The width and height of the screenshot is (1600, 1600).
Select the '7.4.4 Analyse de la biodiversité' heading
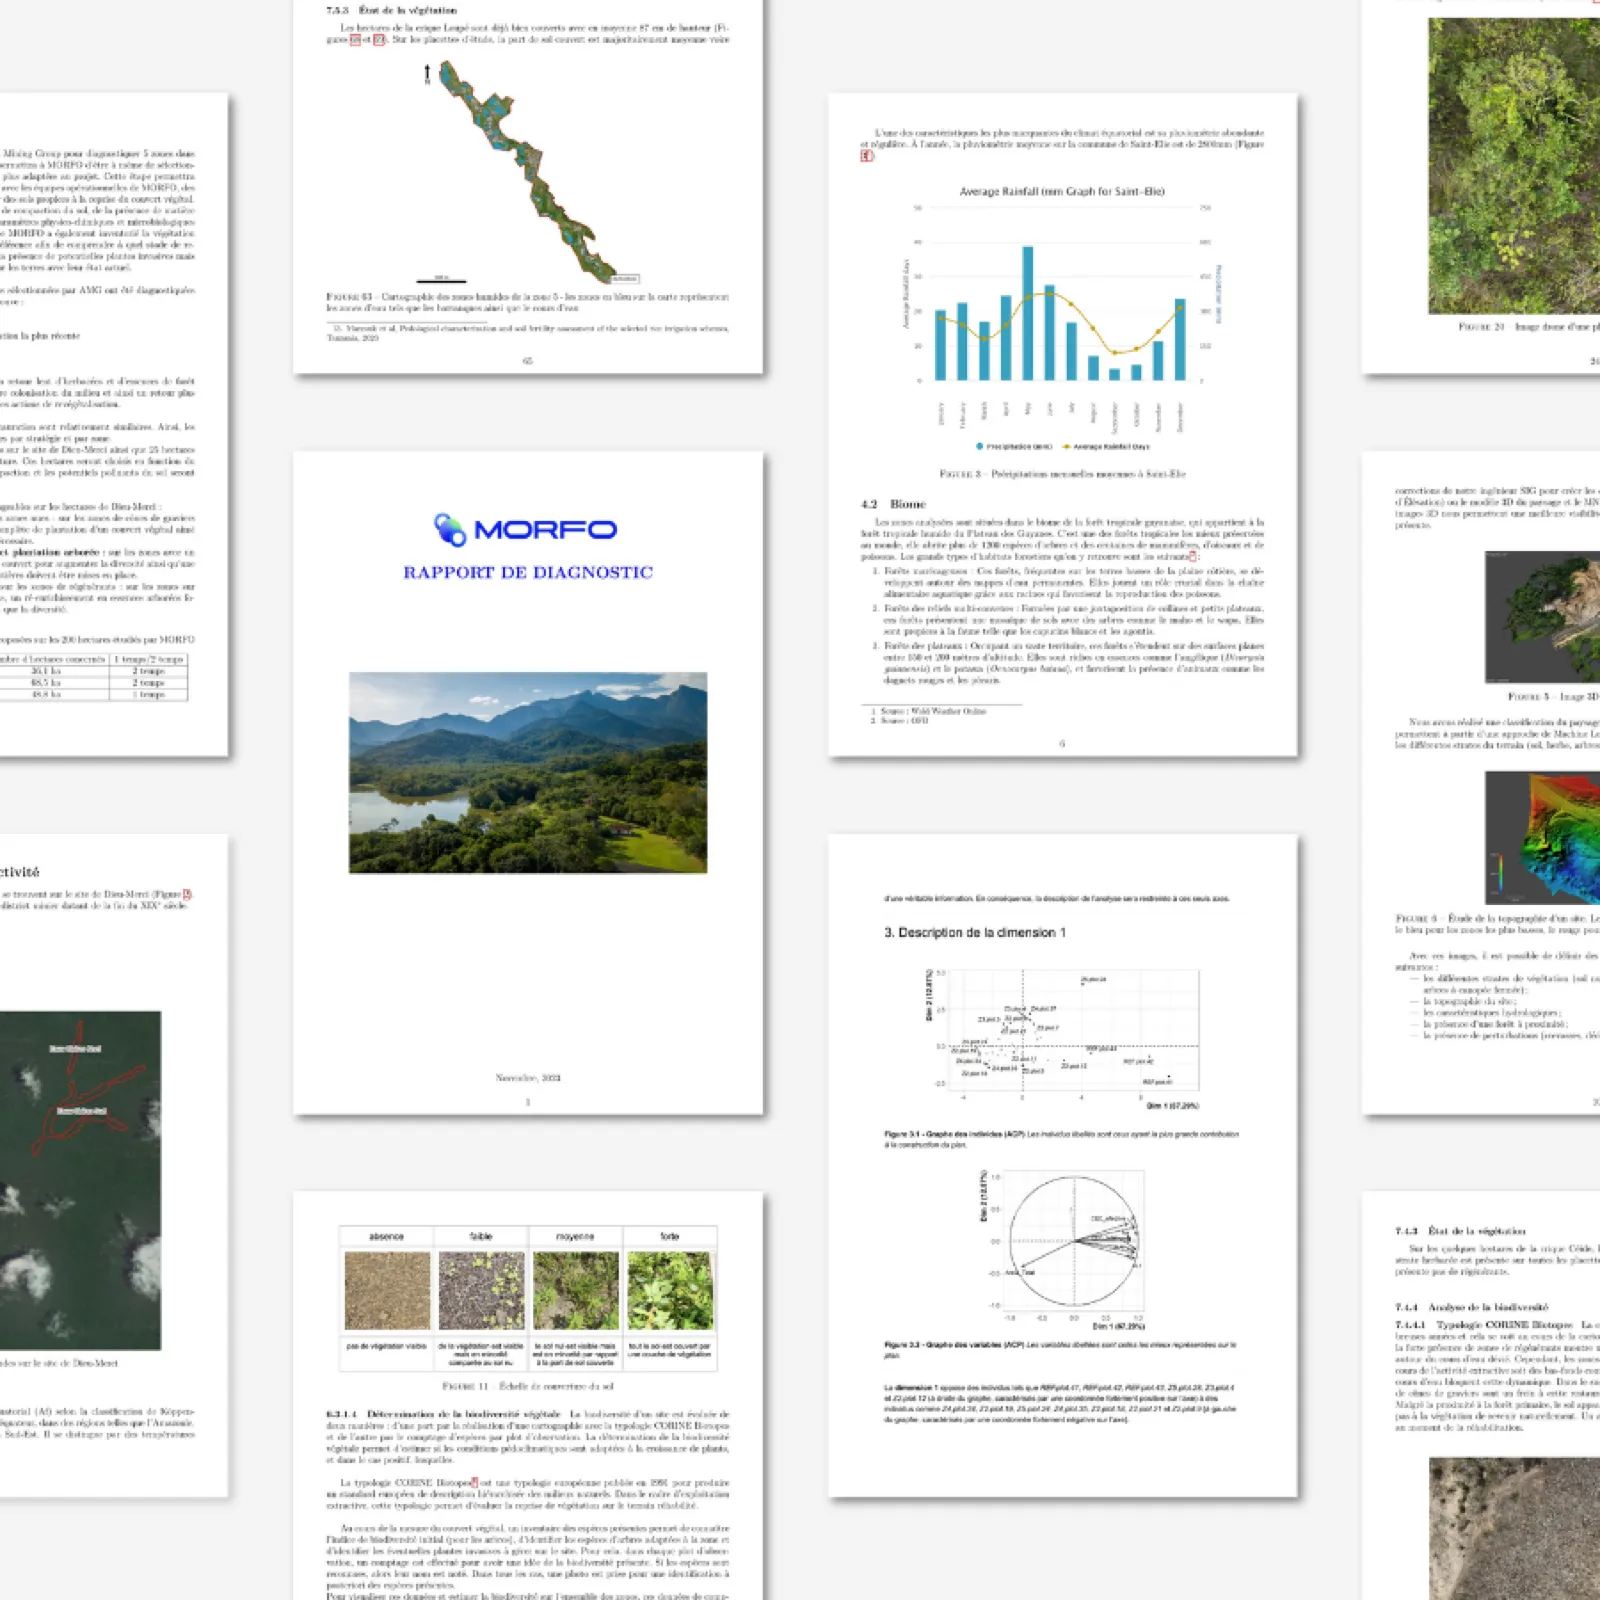click(1472, 1307)
